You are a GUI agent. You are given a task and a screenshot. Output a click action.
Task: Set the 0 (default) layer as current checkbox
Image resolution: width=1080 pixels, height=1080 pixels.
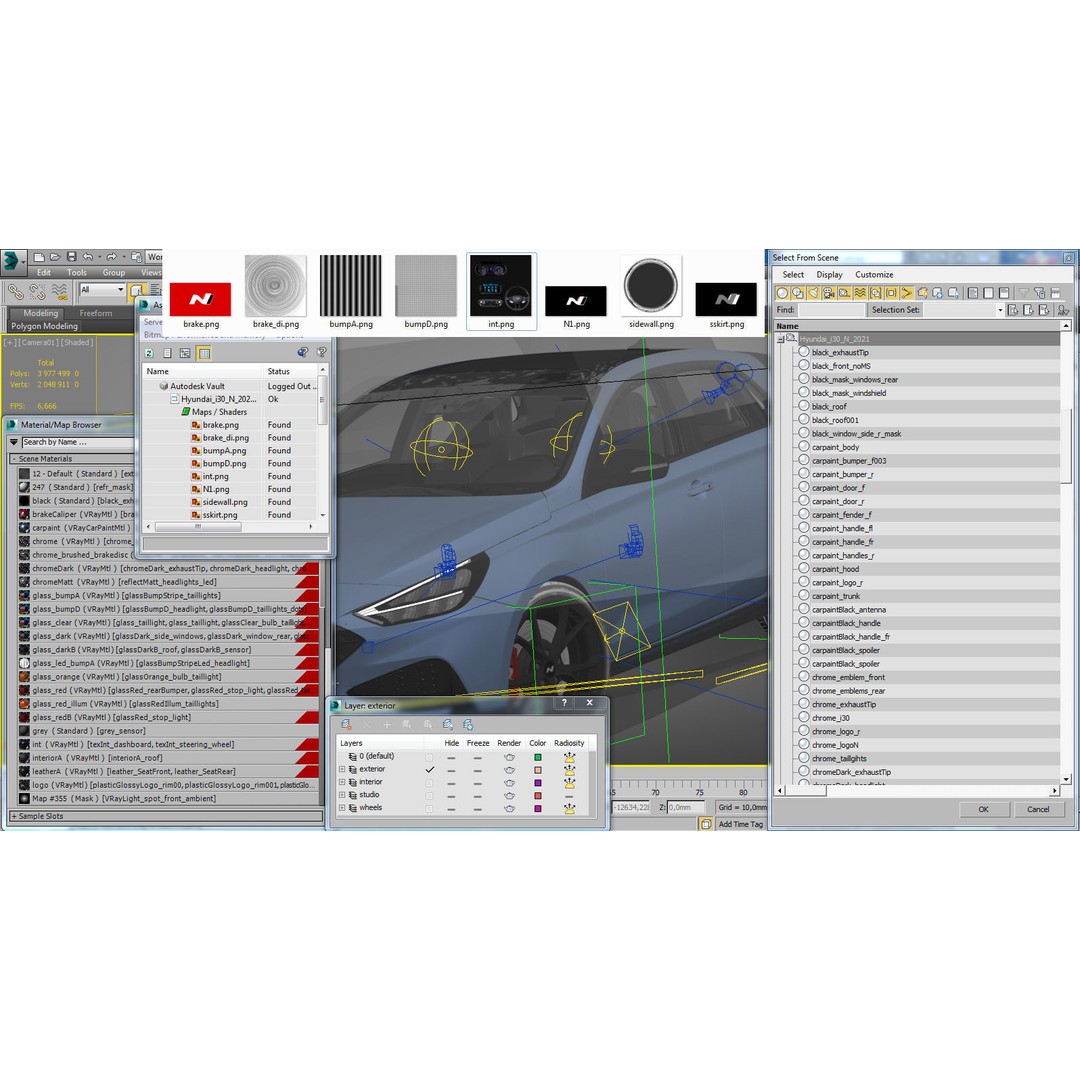point(429,757)
